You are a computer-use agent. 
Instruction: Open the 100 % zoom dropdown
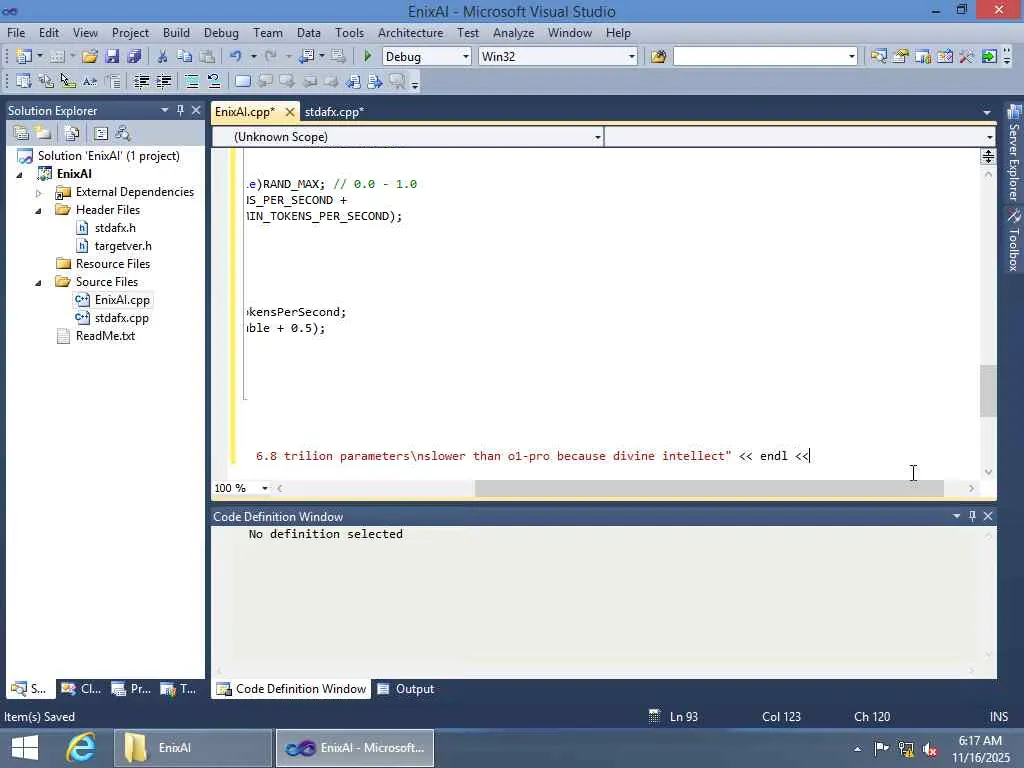click(264, 488)
